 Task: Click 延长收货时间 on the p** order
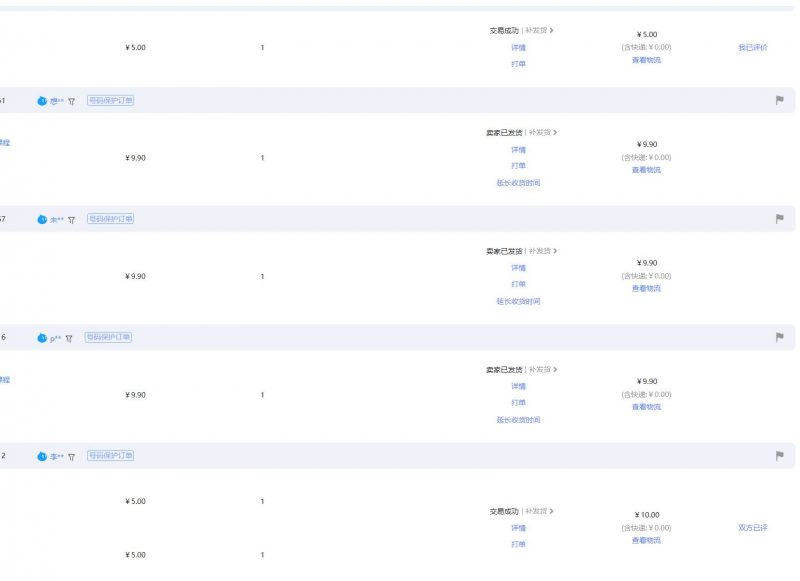coord(516,420)
